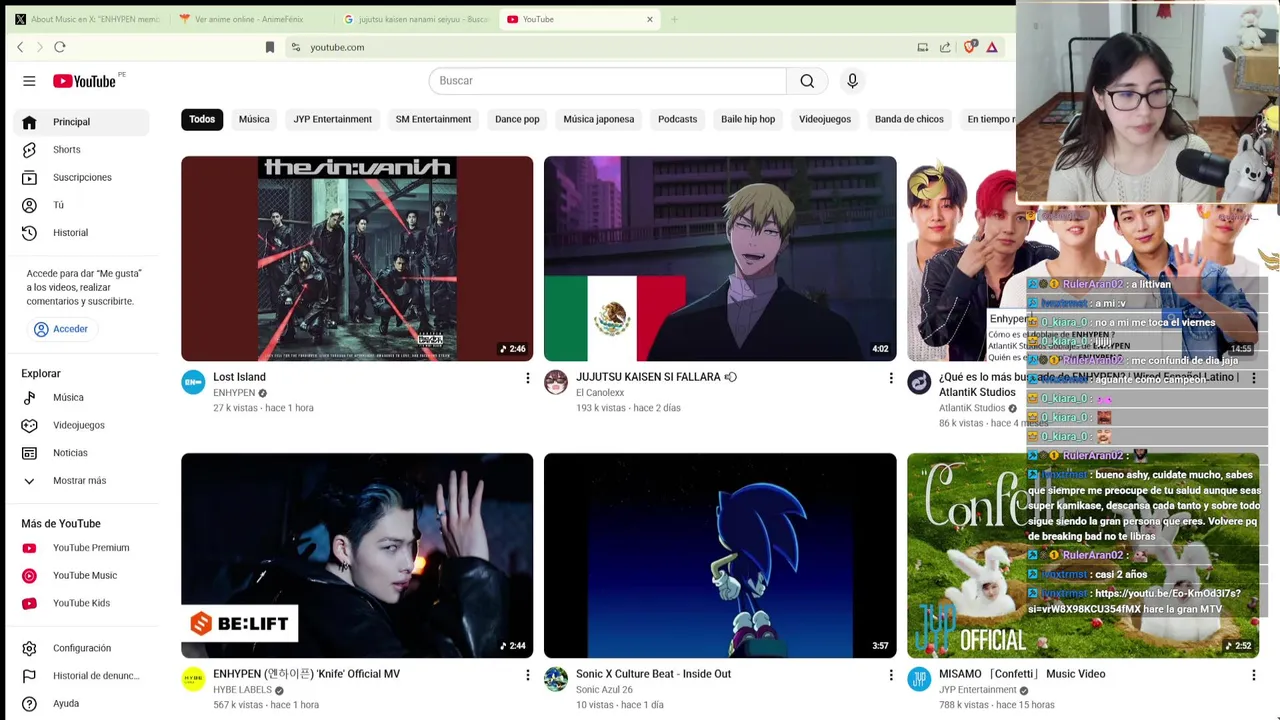Screen dimensions: 1280x720
Task: Click the YouTube logo
Action: click(x=85, y=81)
